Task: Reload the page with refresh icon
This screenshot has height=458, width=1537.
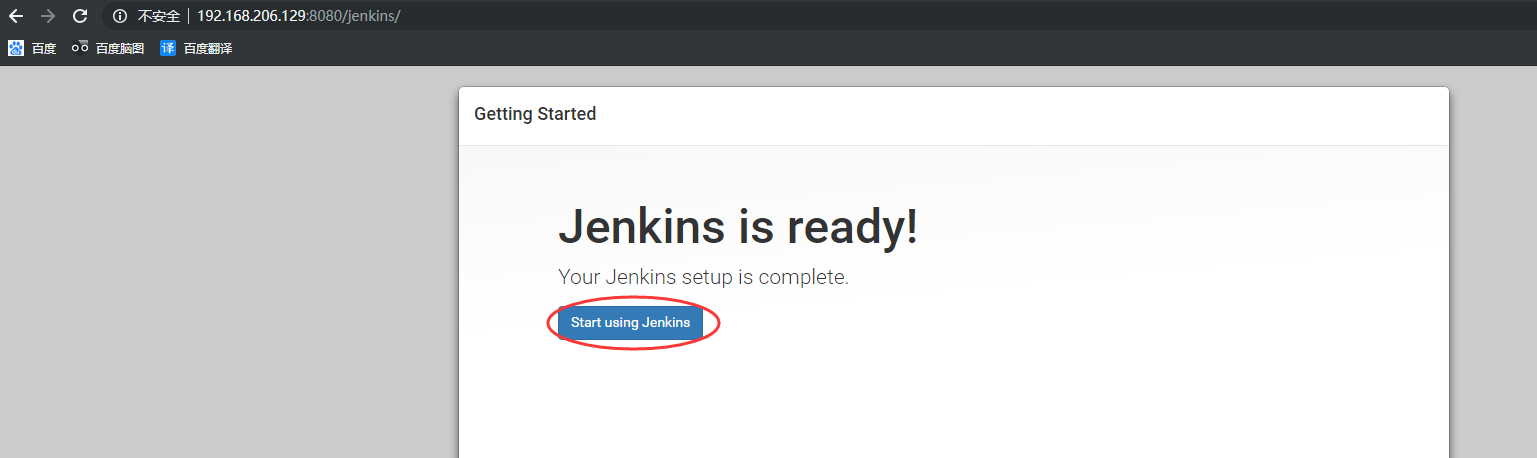Action: [80, 16]
